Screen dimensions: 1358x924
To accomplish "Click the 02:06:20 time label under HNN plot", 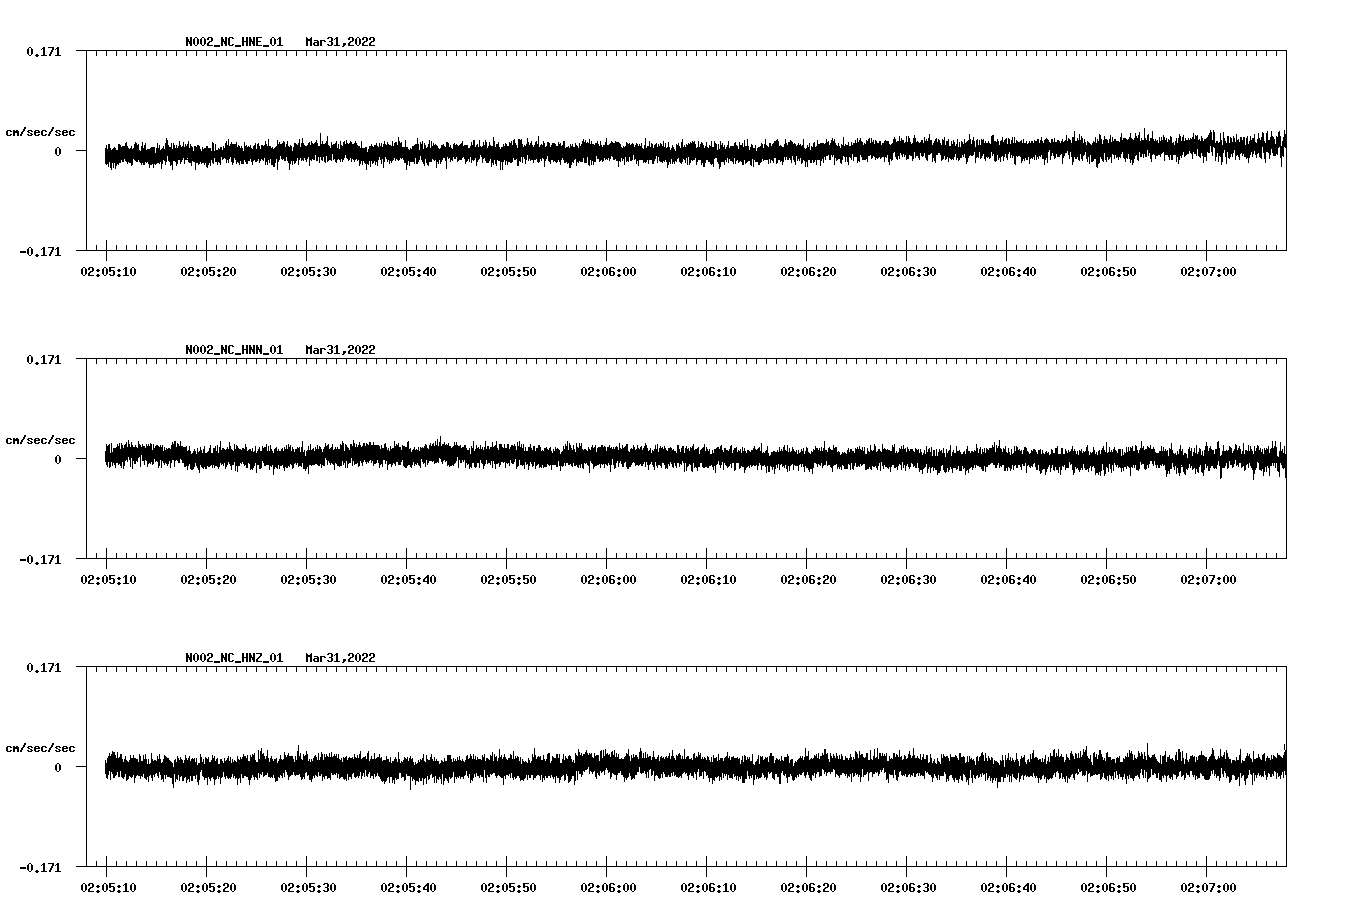I will tap(808, 579).
